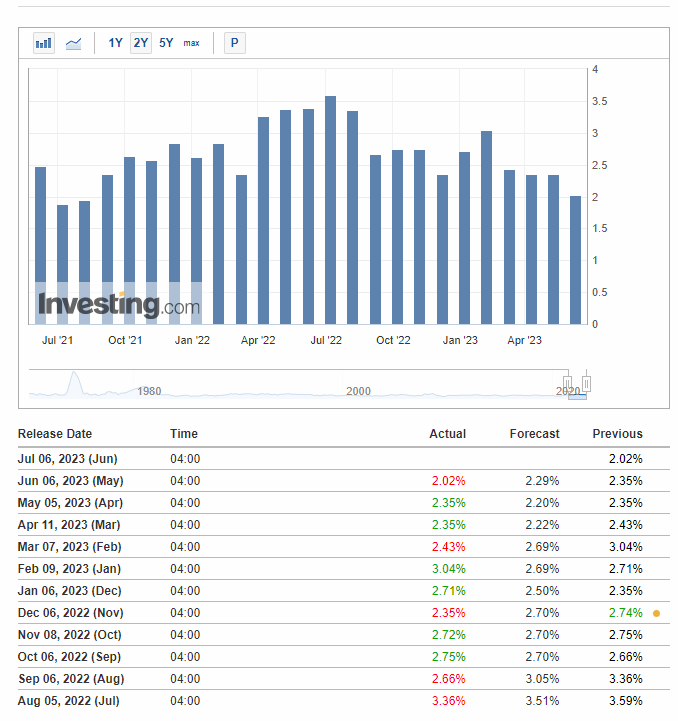Click the tallest bar for Jul '22
This screenshot has height=721, width=678.
pos(330,210)
